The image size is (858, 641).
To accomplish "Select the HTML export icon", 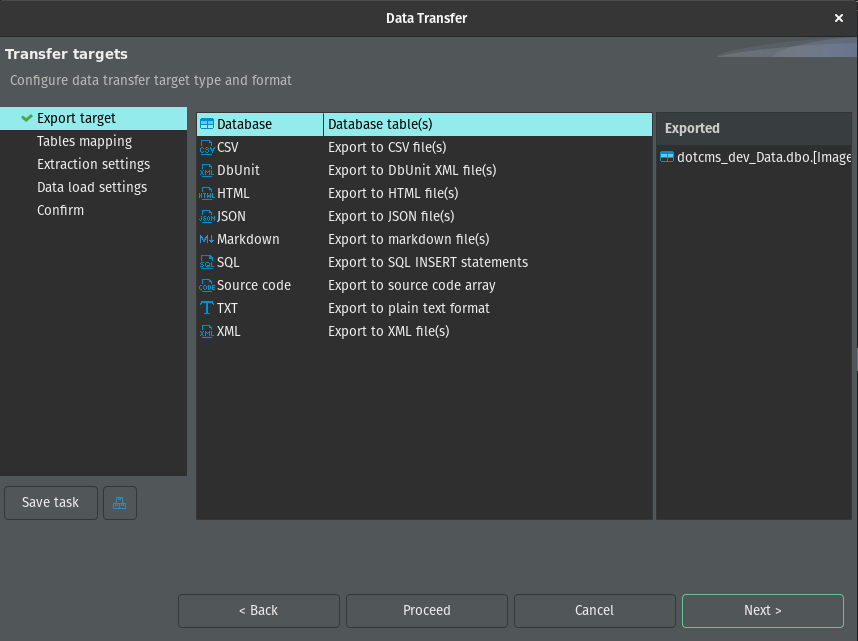I will click(x=207, y=193).
